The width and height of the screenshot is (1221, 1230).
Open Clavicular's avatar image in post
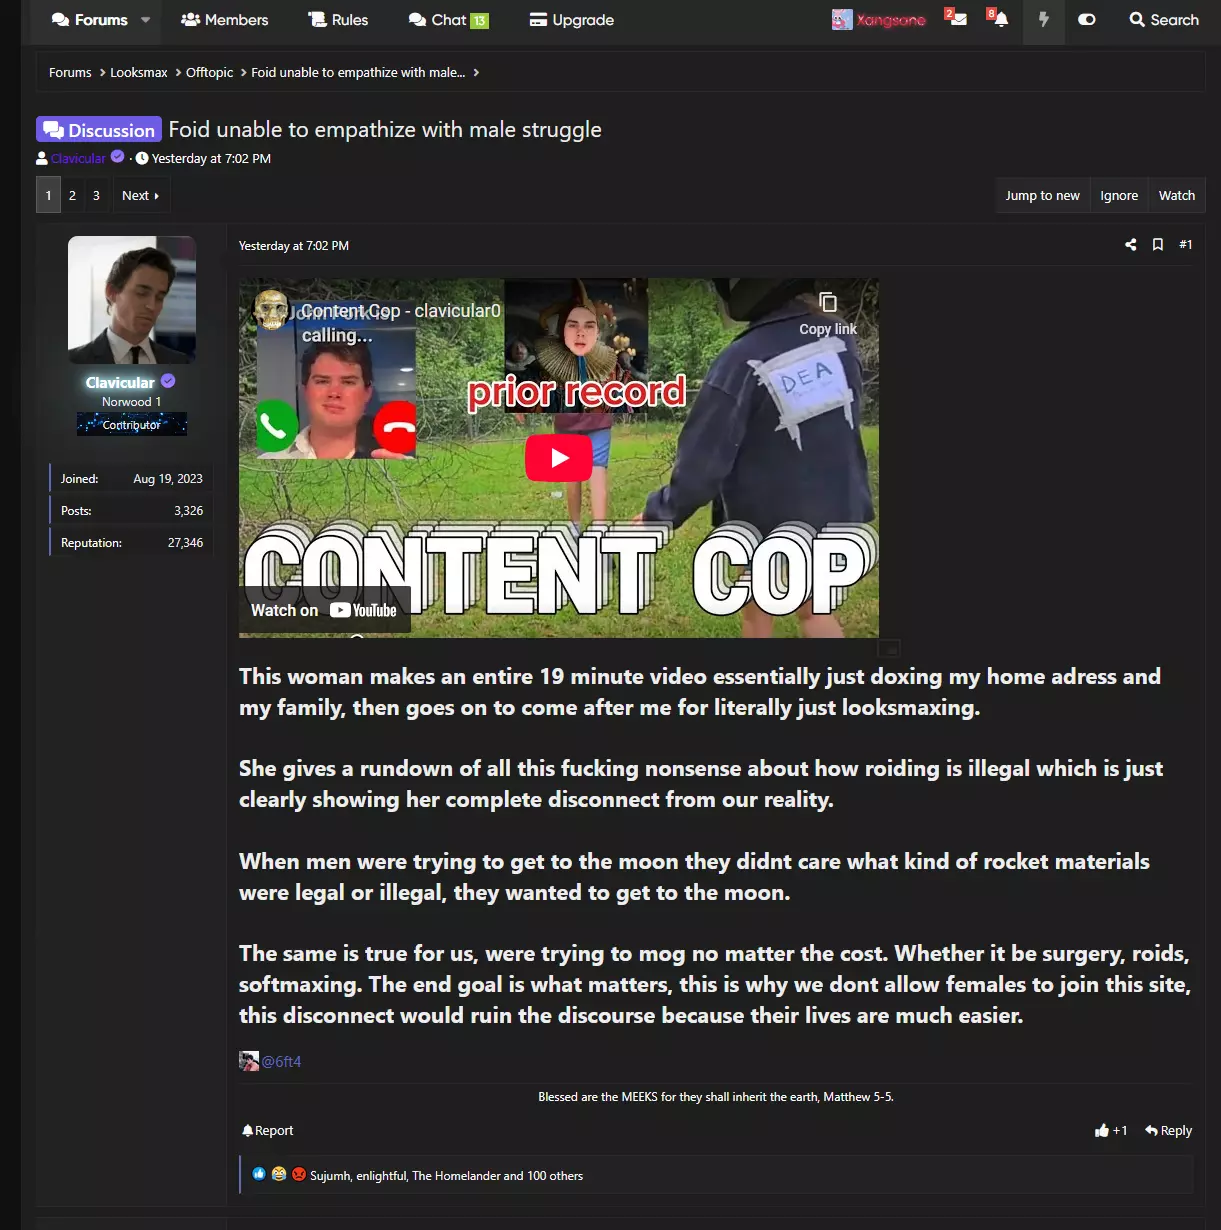[x=131, y=300]
